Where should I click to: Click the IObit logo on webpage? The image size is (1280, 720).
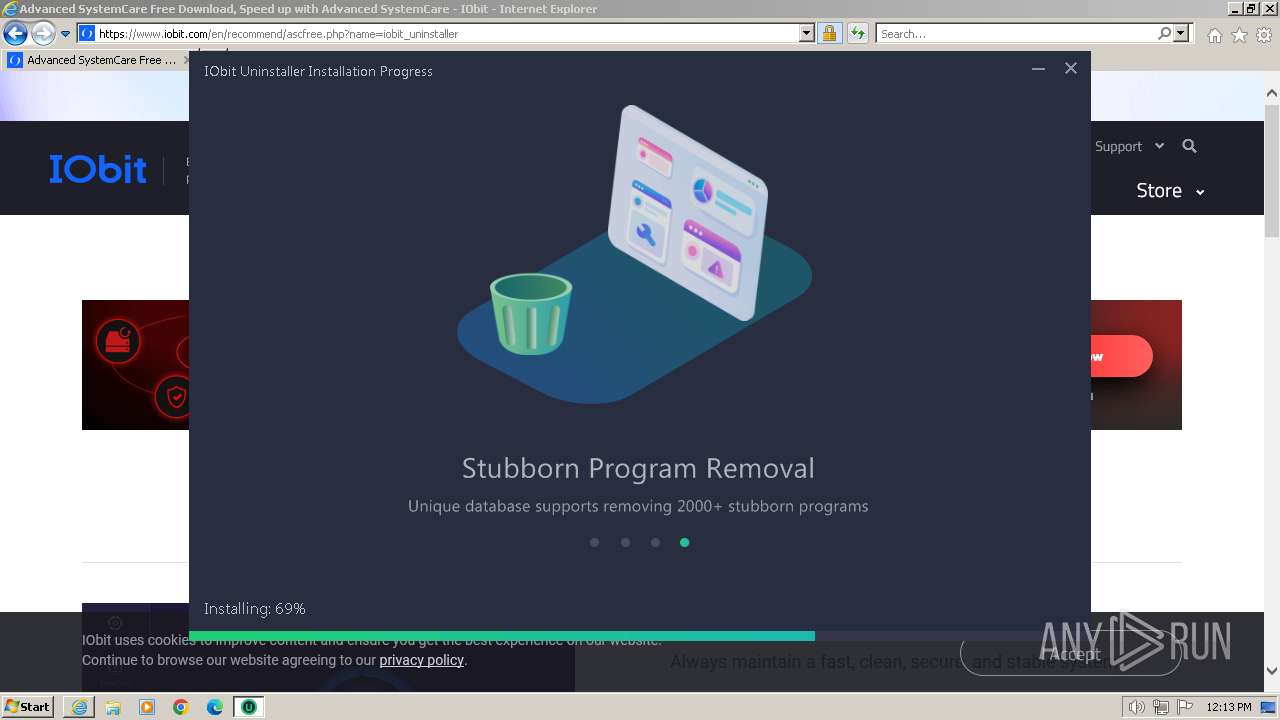tap(98, 169)
